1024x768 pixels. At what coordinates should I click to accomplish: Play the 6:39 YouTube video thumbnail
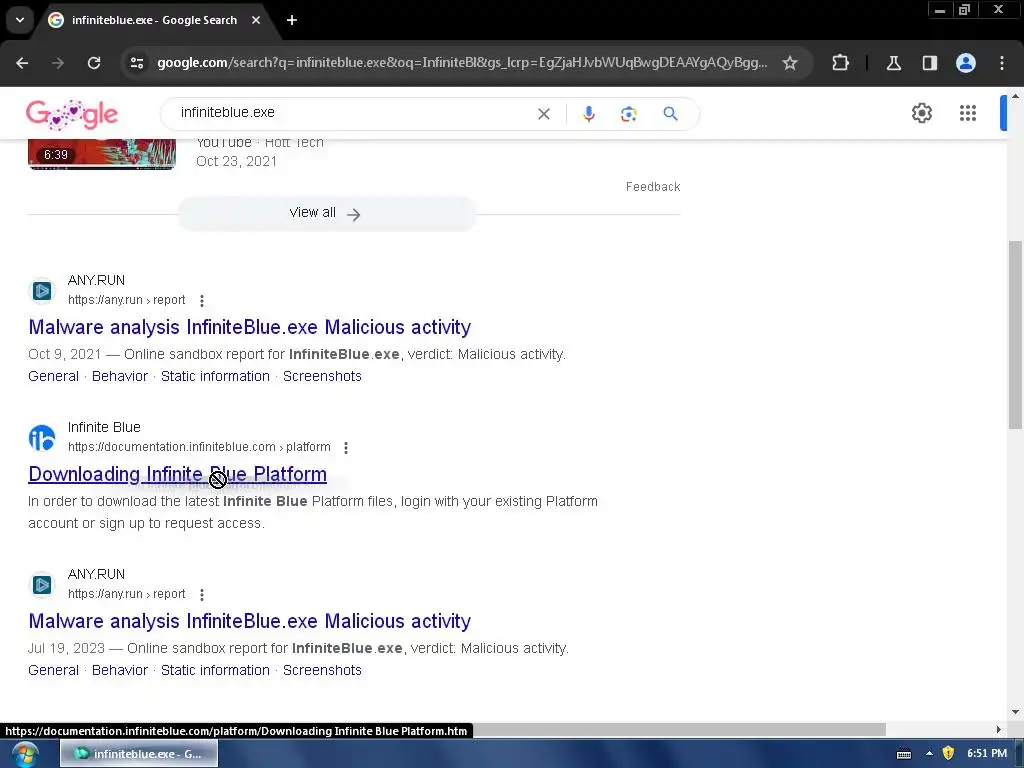click(102, 154)
